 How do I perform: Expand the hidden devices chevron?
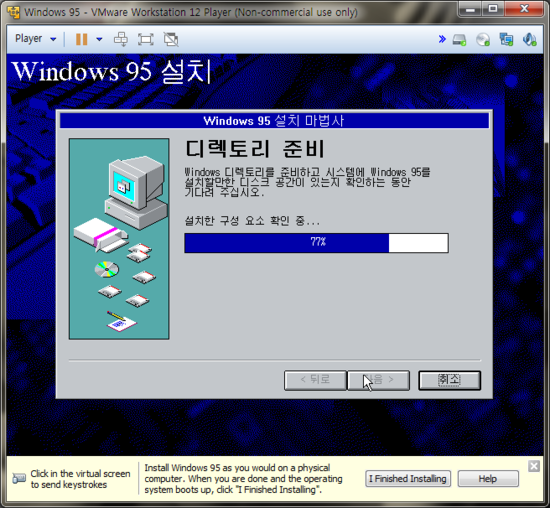(442, 39)
